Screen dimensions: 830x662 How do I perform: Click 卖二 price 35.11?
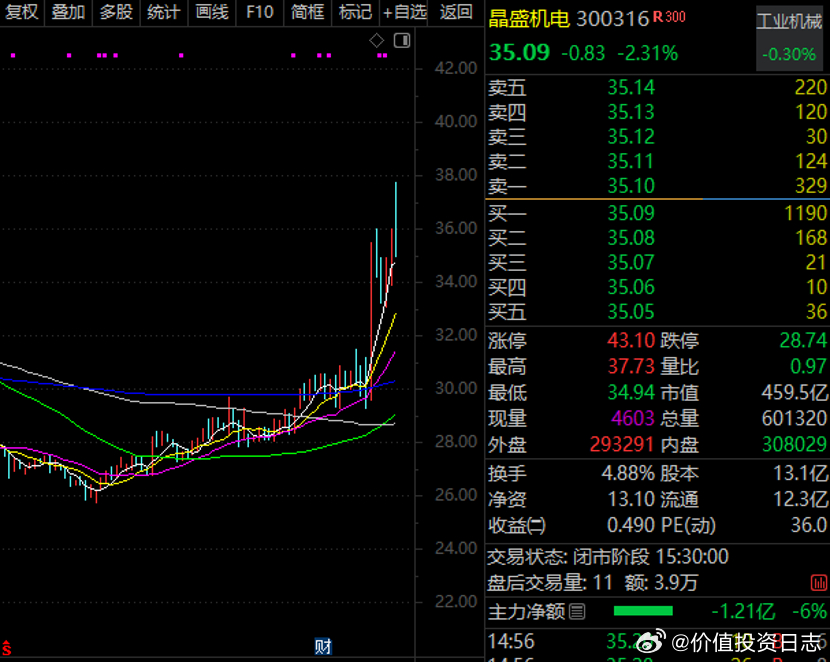tap(631, 161)
